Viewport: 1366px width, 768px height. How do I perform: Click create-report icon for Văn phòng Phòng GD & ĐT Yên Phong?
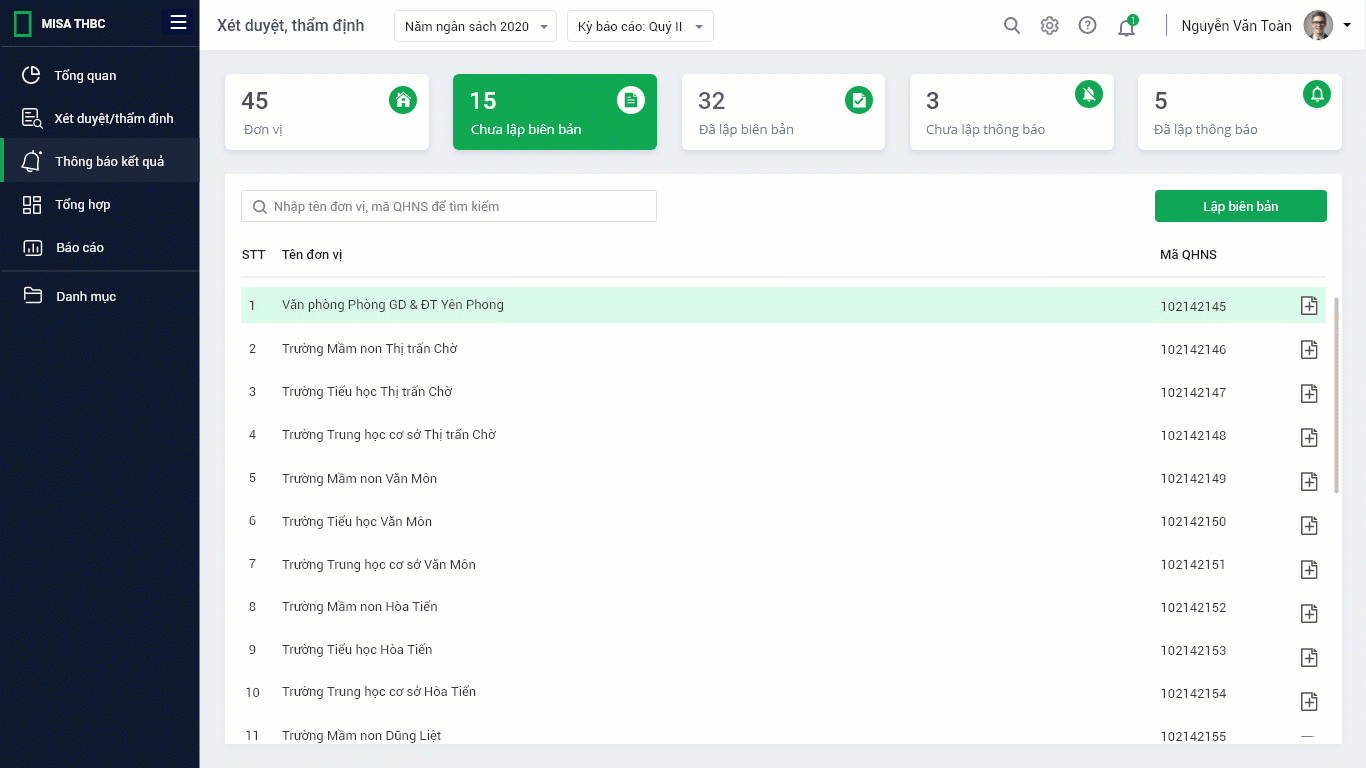click(1309, 306)
